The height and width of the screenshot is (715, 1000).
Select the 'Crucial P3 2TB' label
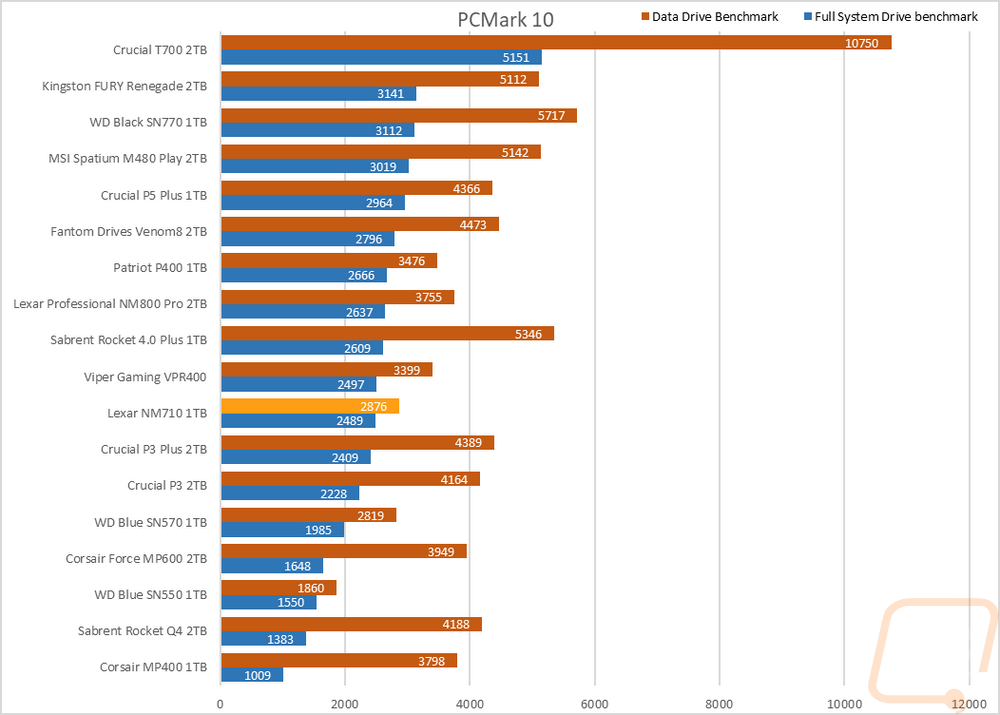tap(167, 485)
